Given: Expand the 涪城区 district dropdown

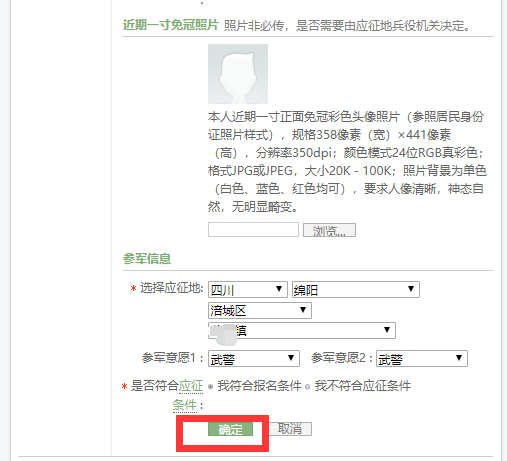Looking at the screenshot, I should click(260, 311).
